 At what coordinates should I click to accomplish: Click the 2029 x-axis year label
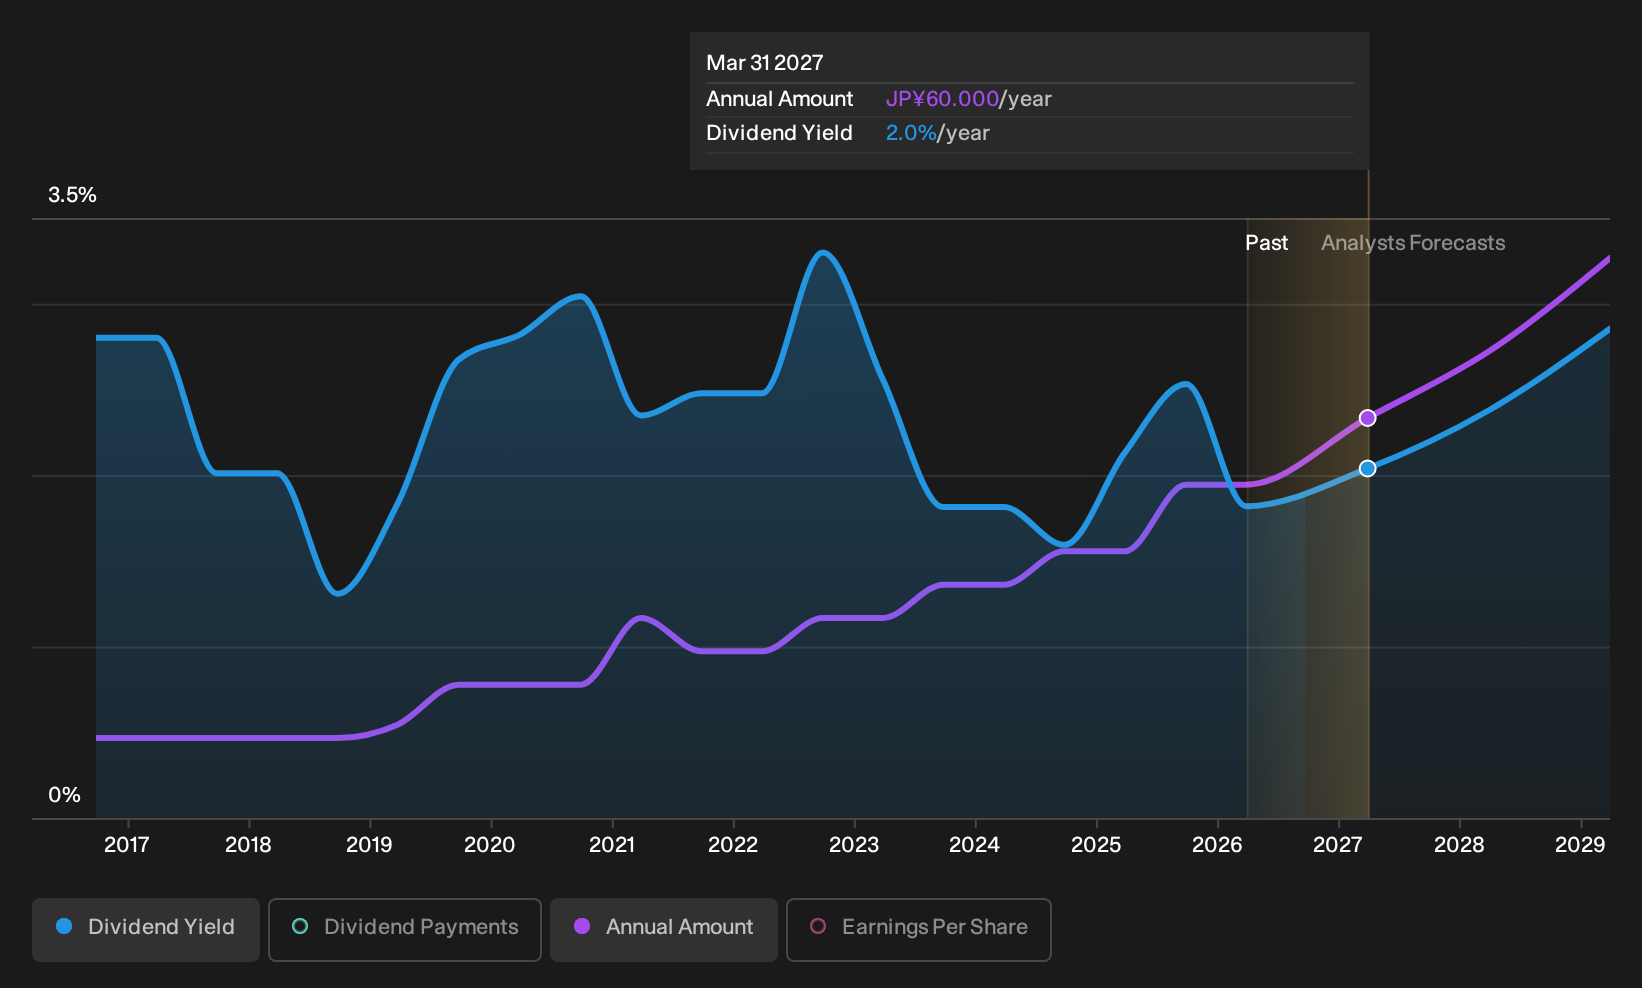coord(1580,845)
